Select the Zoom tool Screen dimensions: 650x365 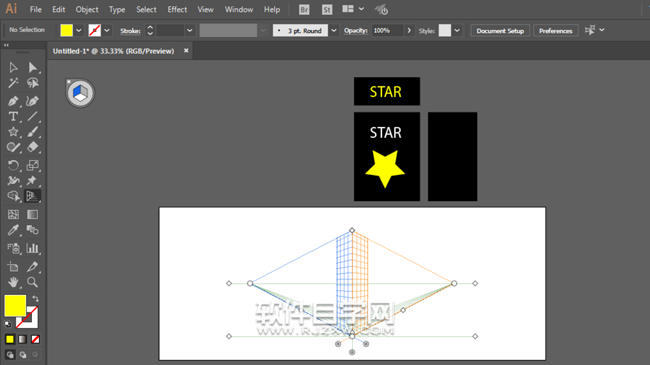click(32, 282)
